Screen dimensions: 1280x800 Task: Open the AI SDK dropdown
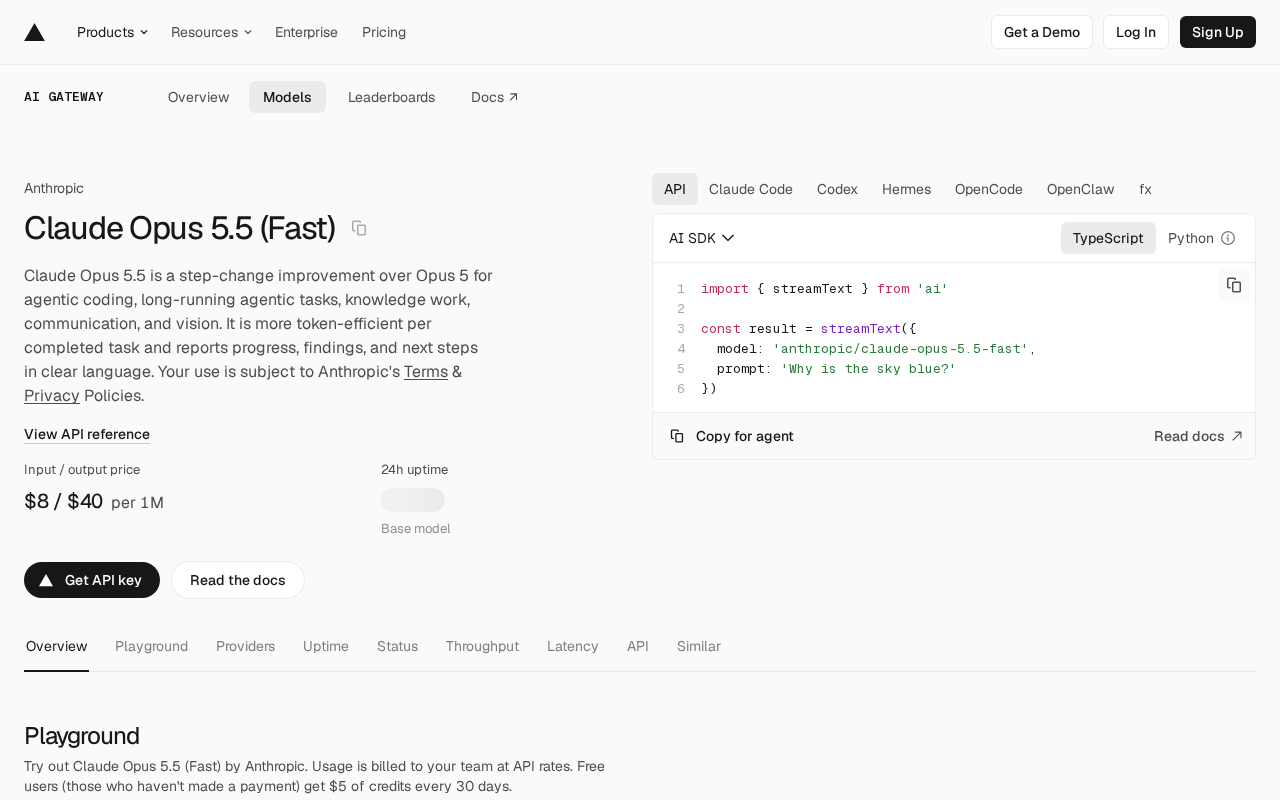click(702, 238)
